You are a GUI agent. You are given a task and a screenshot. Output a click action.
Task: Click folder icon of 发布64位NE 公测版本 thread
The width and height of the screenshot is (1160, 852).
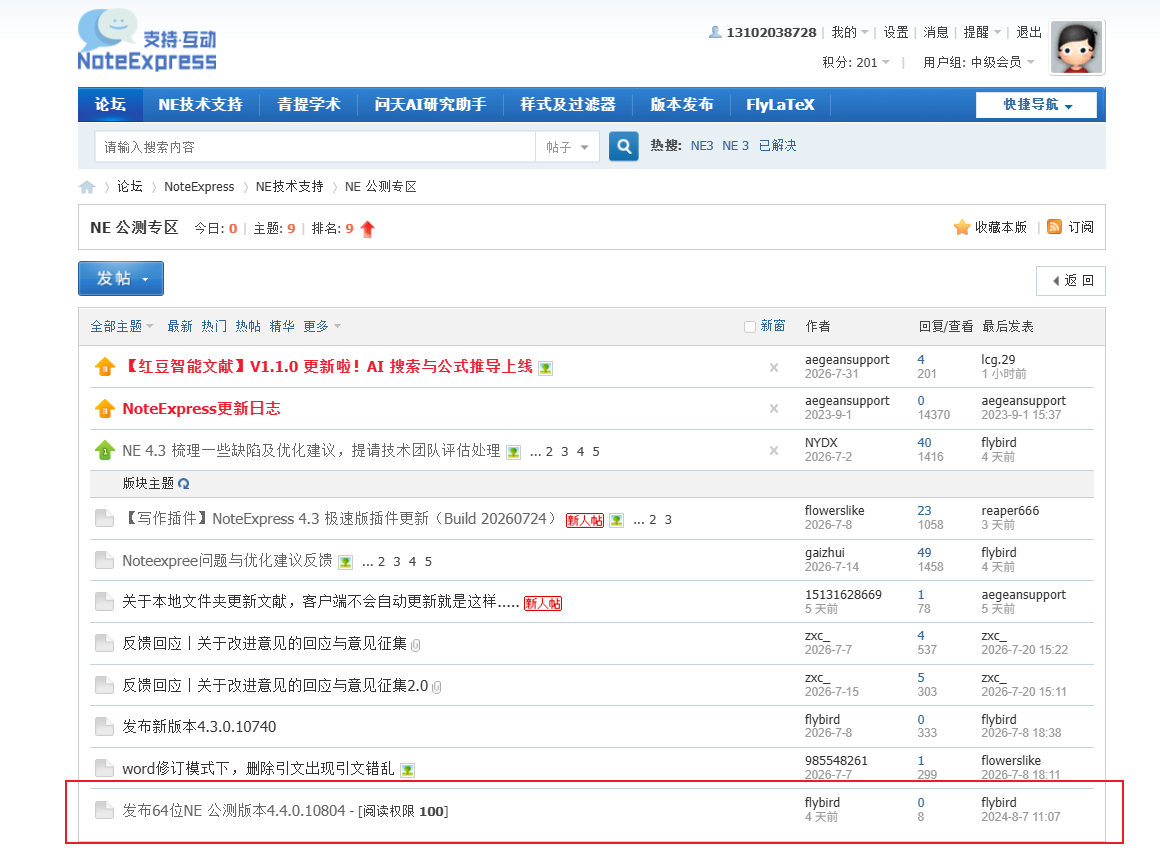104,811
